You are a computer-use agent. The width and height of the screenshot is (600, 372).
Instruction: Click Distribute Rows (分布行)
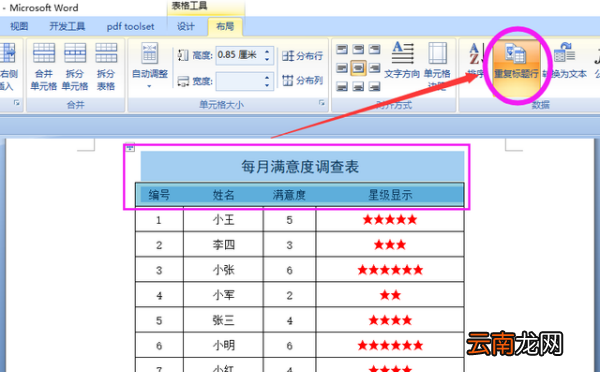click(x=302, y=56)
